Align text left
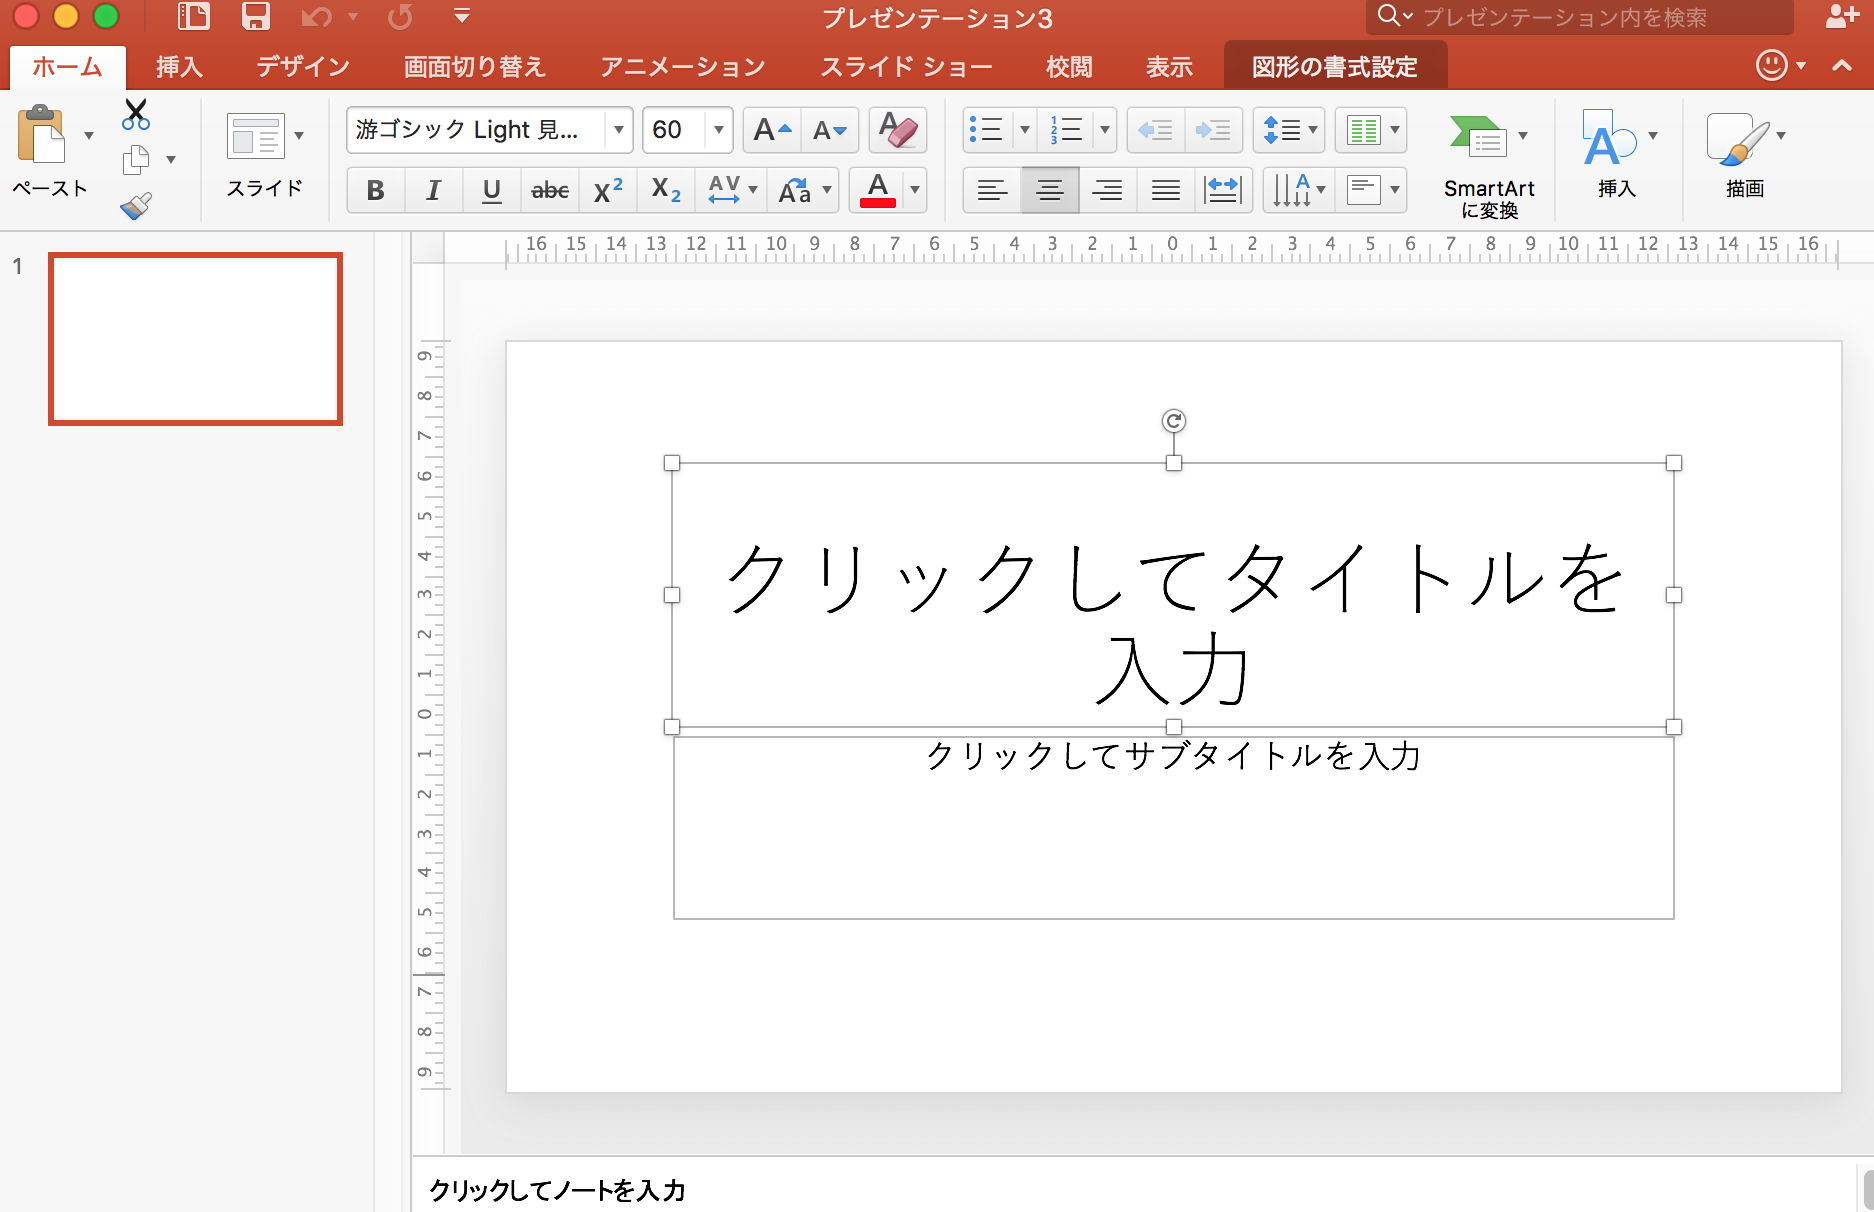This screenshot has height=1212, width=1874. coord(991,190)
